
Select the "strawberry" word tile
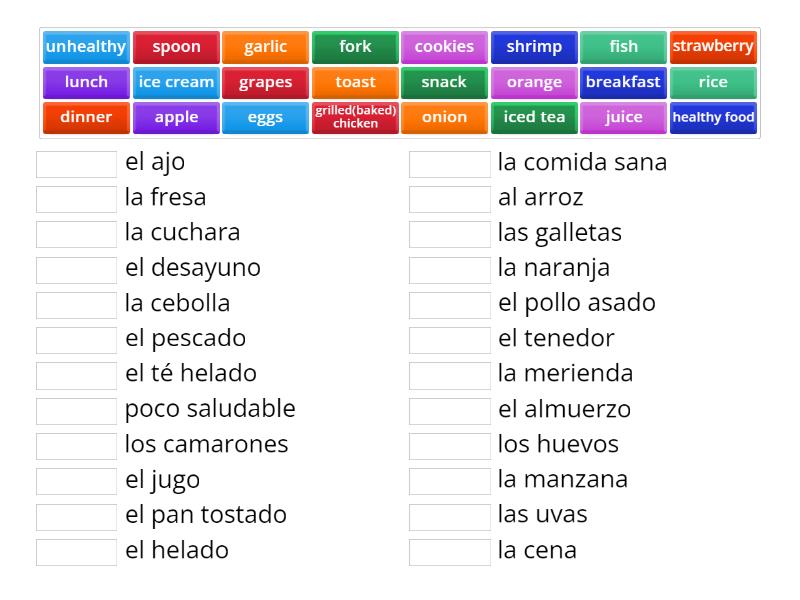713,46
